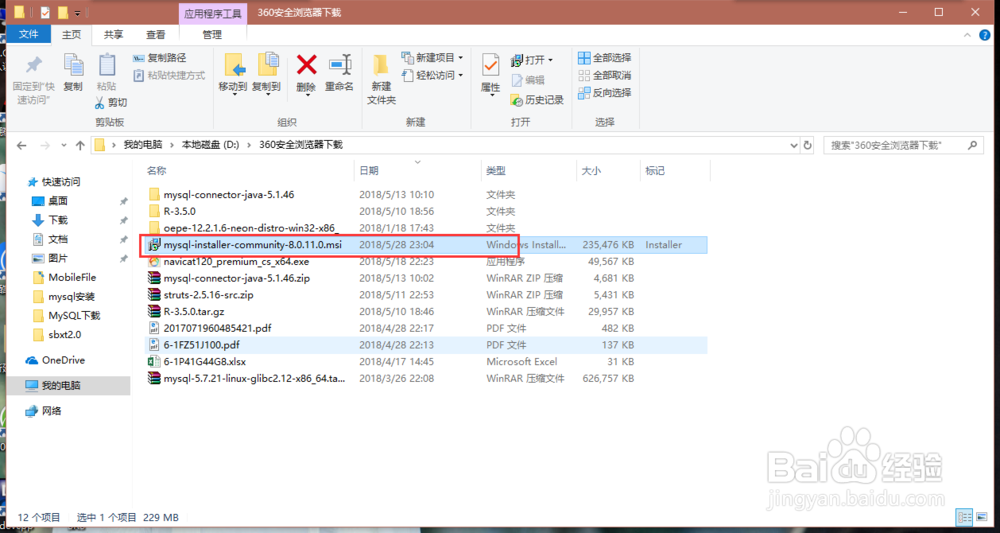
Task: Click the Pin to Quick Access icon
Action: pyautogui.click(x=33, y=65)
